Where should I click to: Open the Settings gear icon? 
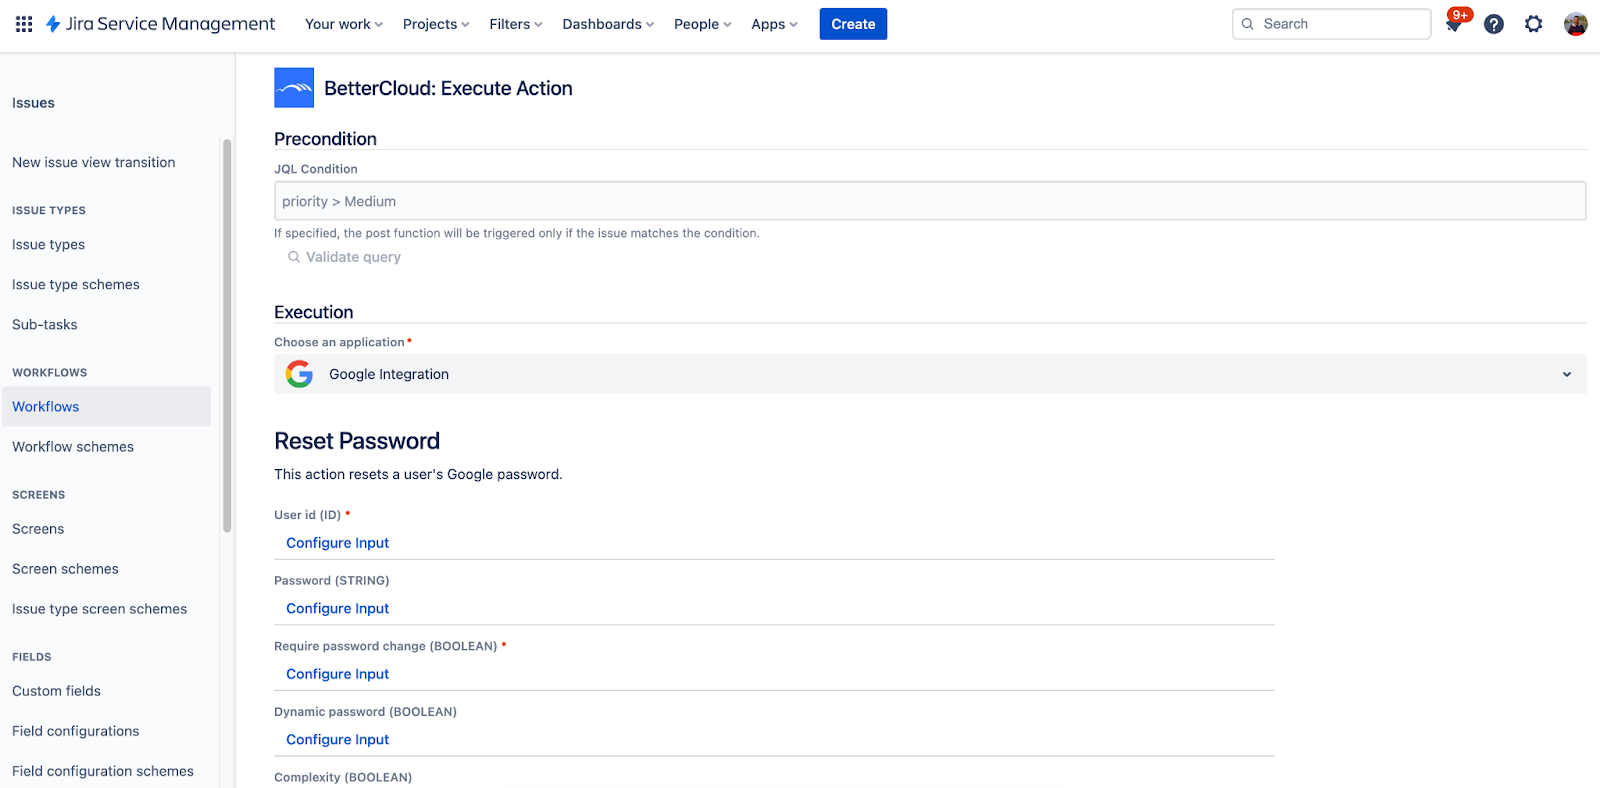[x=1534, y=24]
